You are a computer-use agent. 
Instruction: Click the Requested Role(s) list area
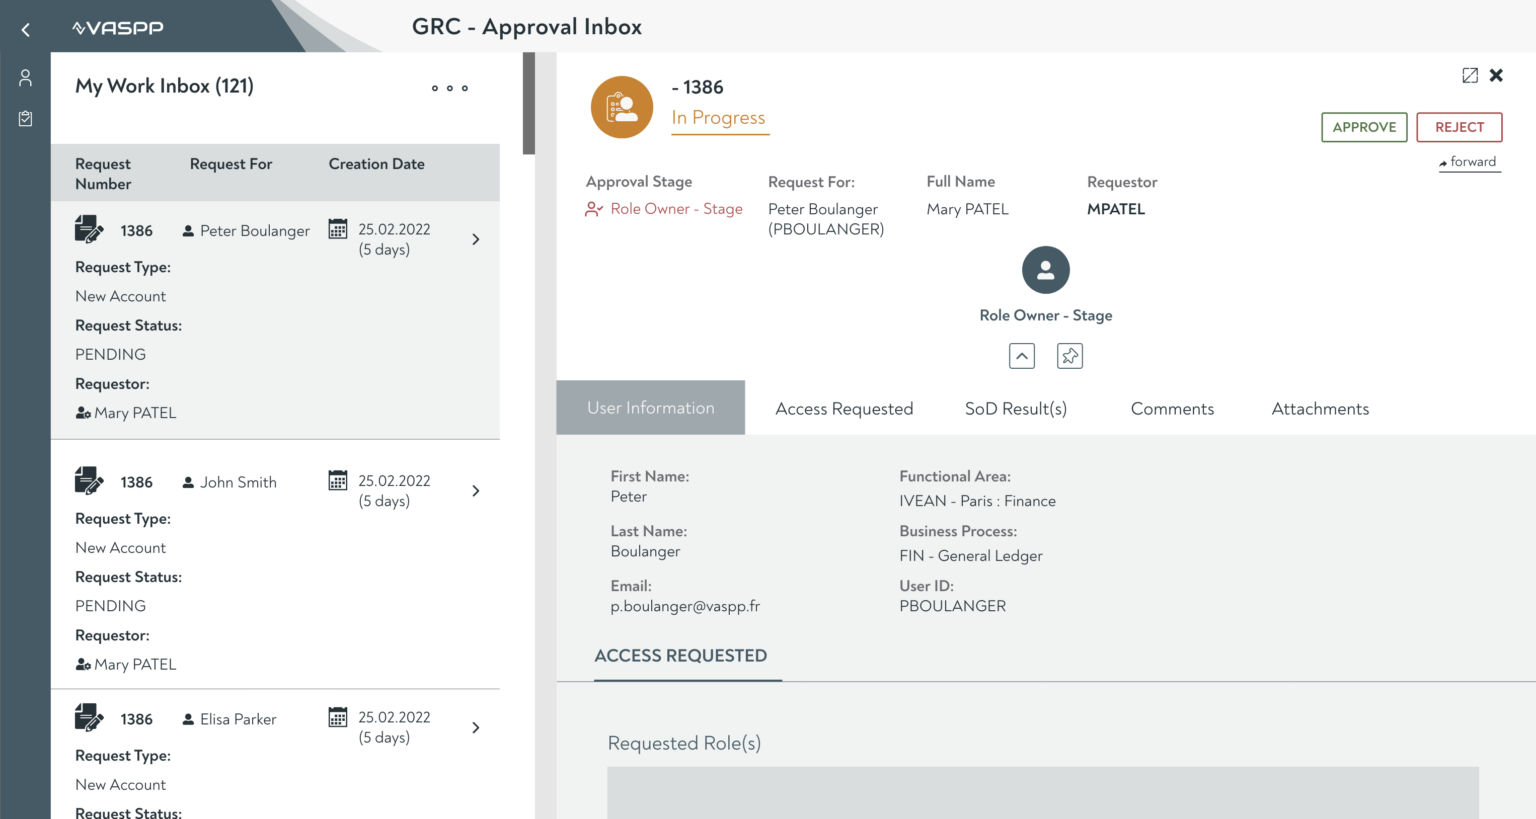click(1043, 795)
